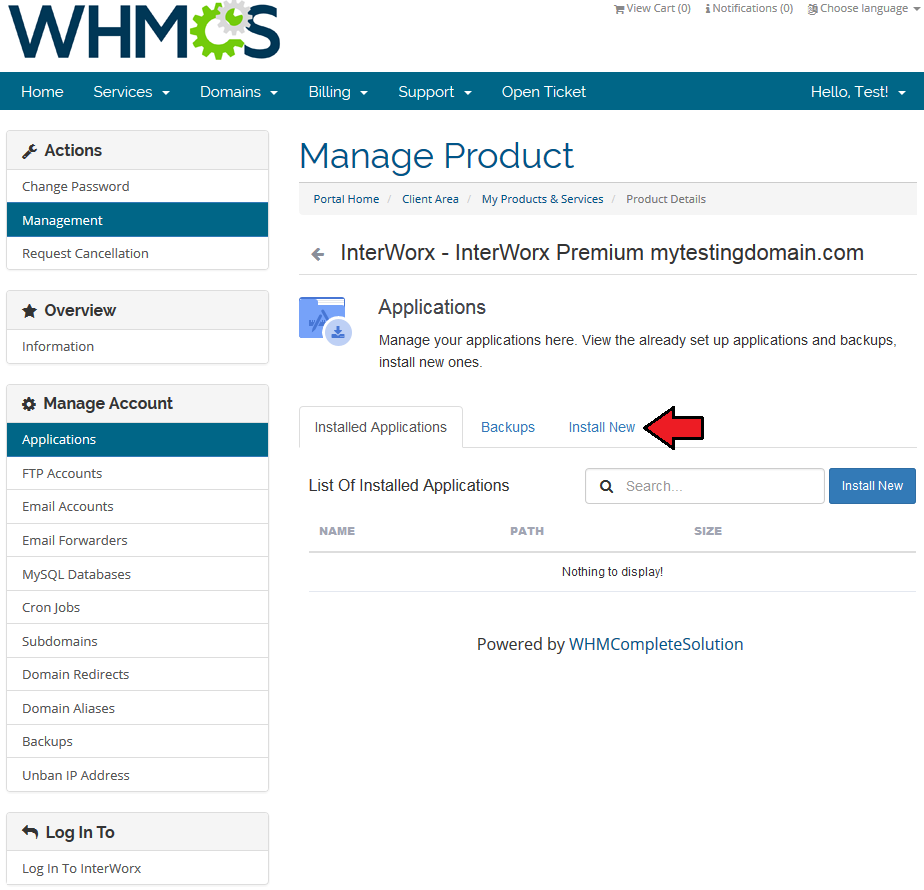Open the Billing dropdown
The image size is (924, 890).
coord(338,92)
